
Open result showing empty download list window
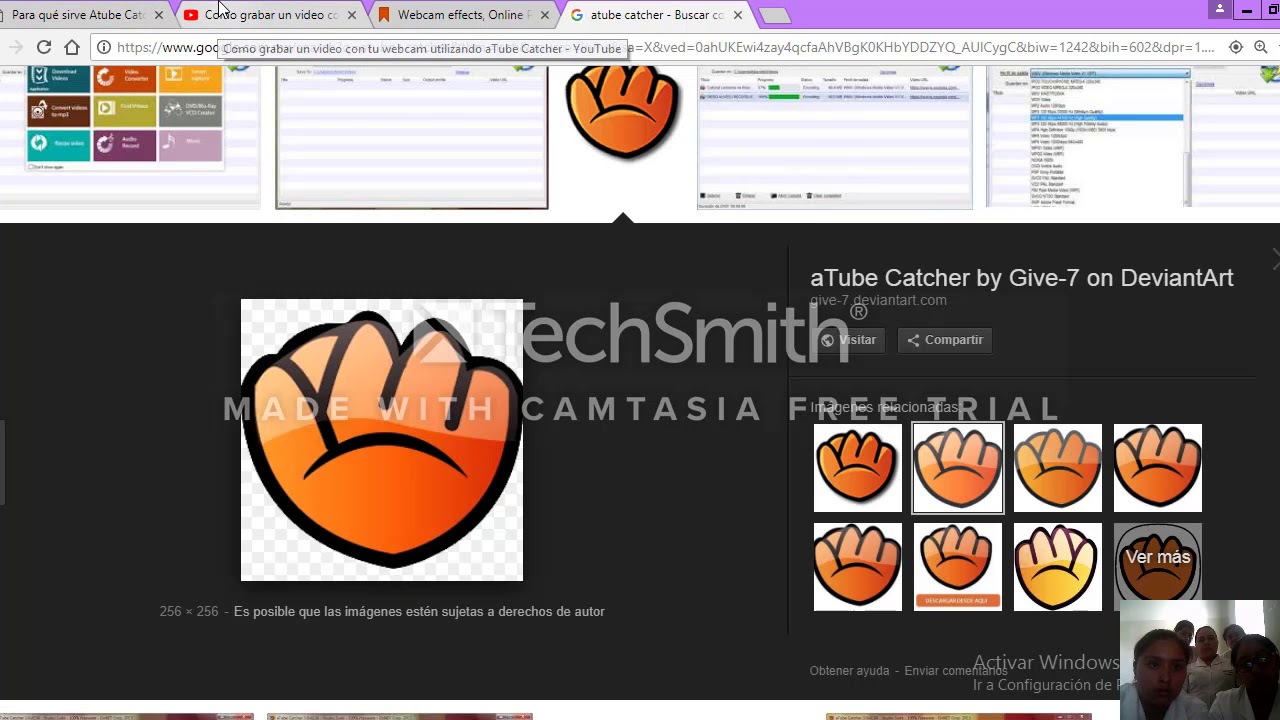tap(412, 137)
